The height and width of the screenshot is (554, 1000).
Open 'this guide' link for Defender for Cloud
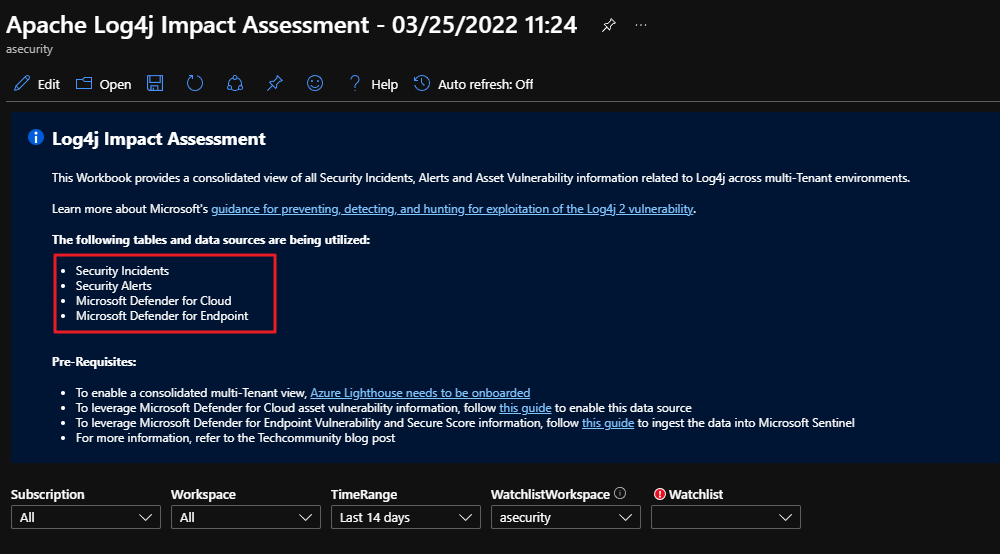tap(525, 408)
